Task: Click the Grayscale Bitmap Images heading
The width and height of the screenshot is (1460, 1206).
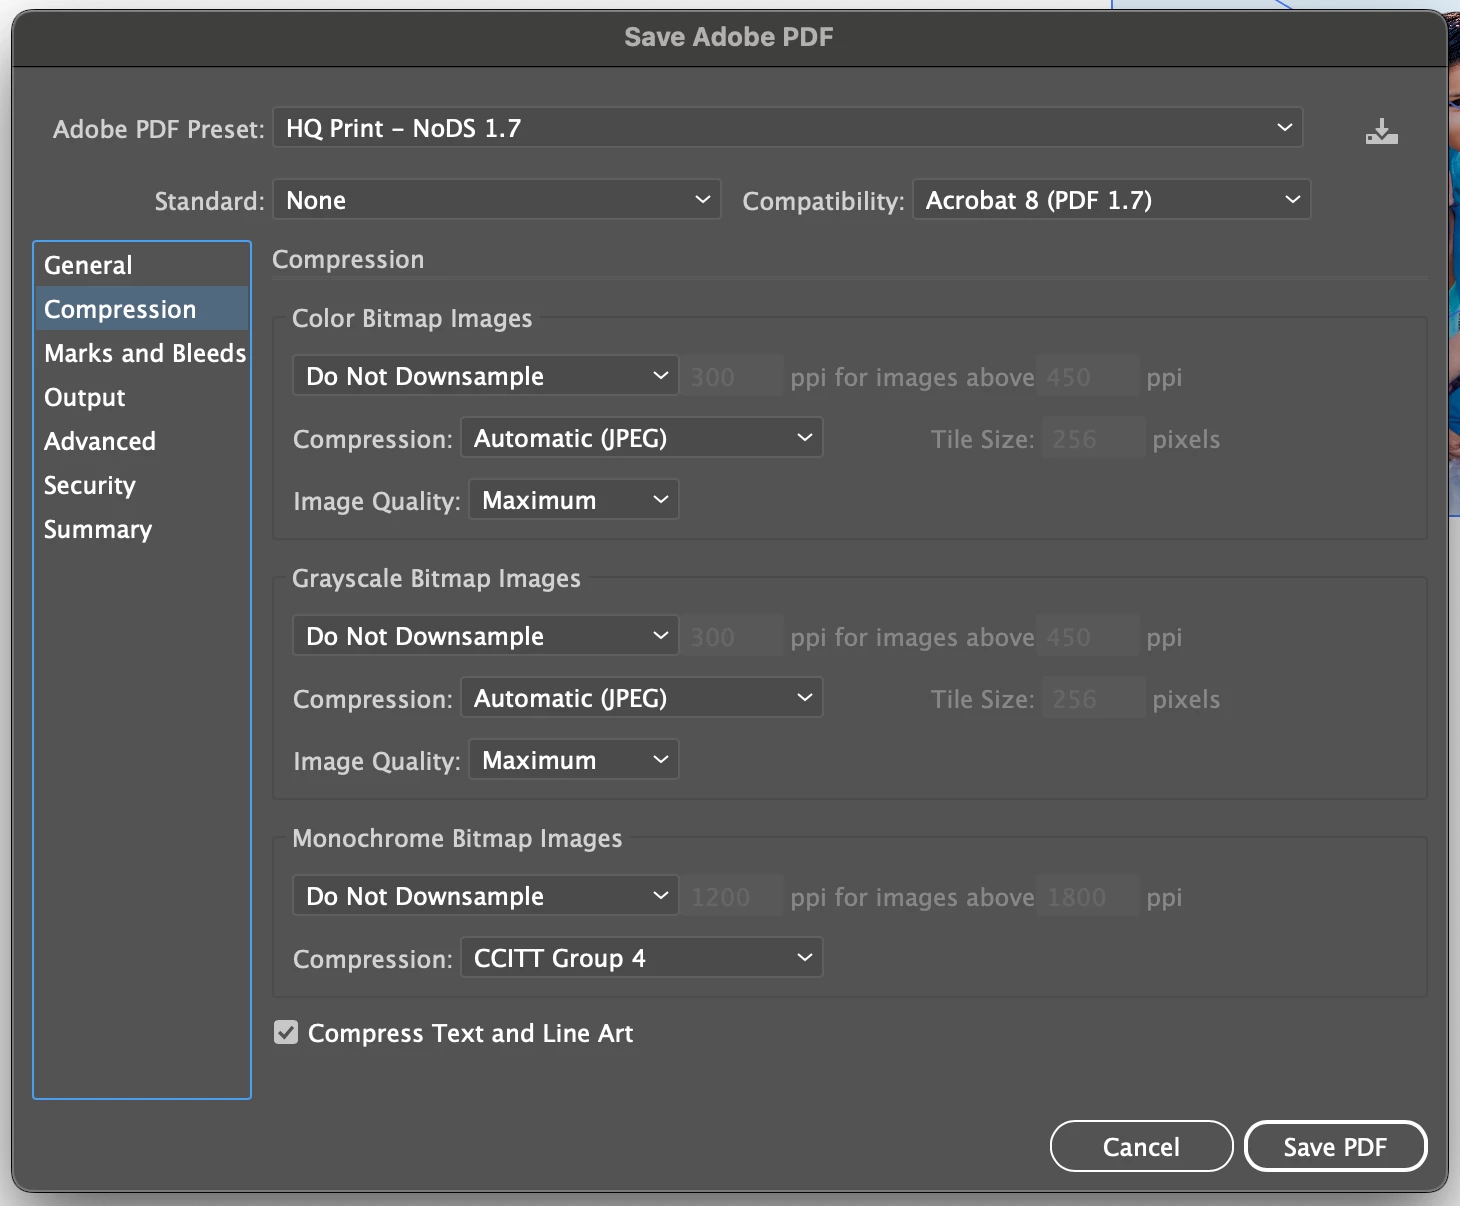Action: [x=436, y=578]
